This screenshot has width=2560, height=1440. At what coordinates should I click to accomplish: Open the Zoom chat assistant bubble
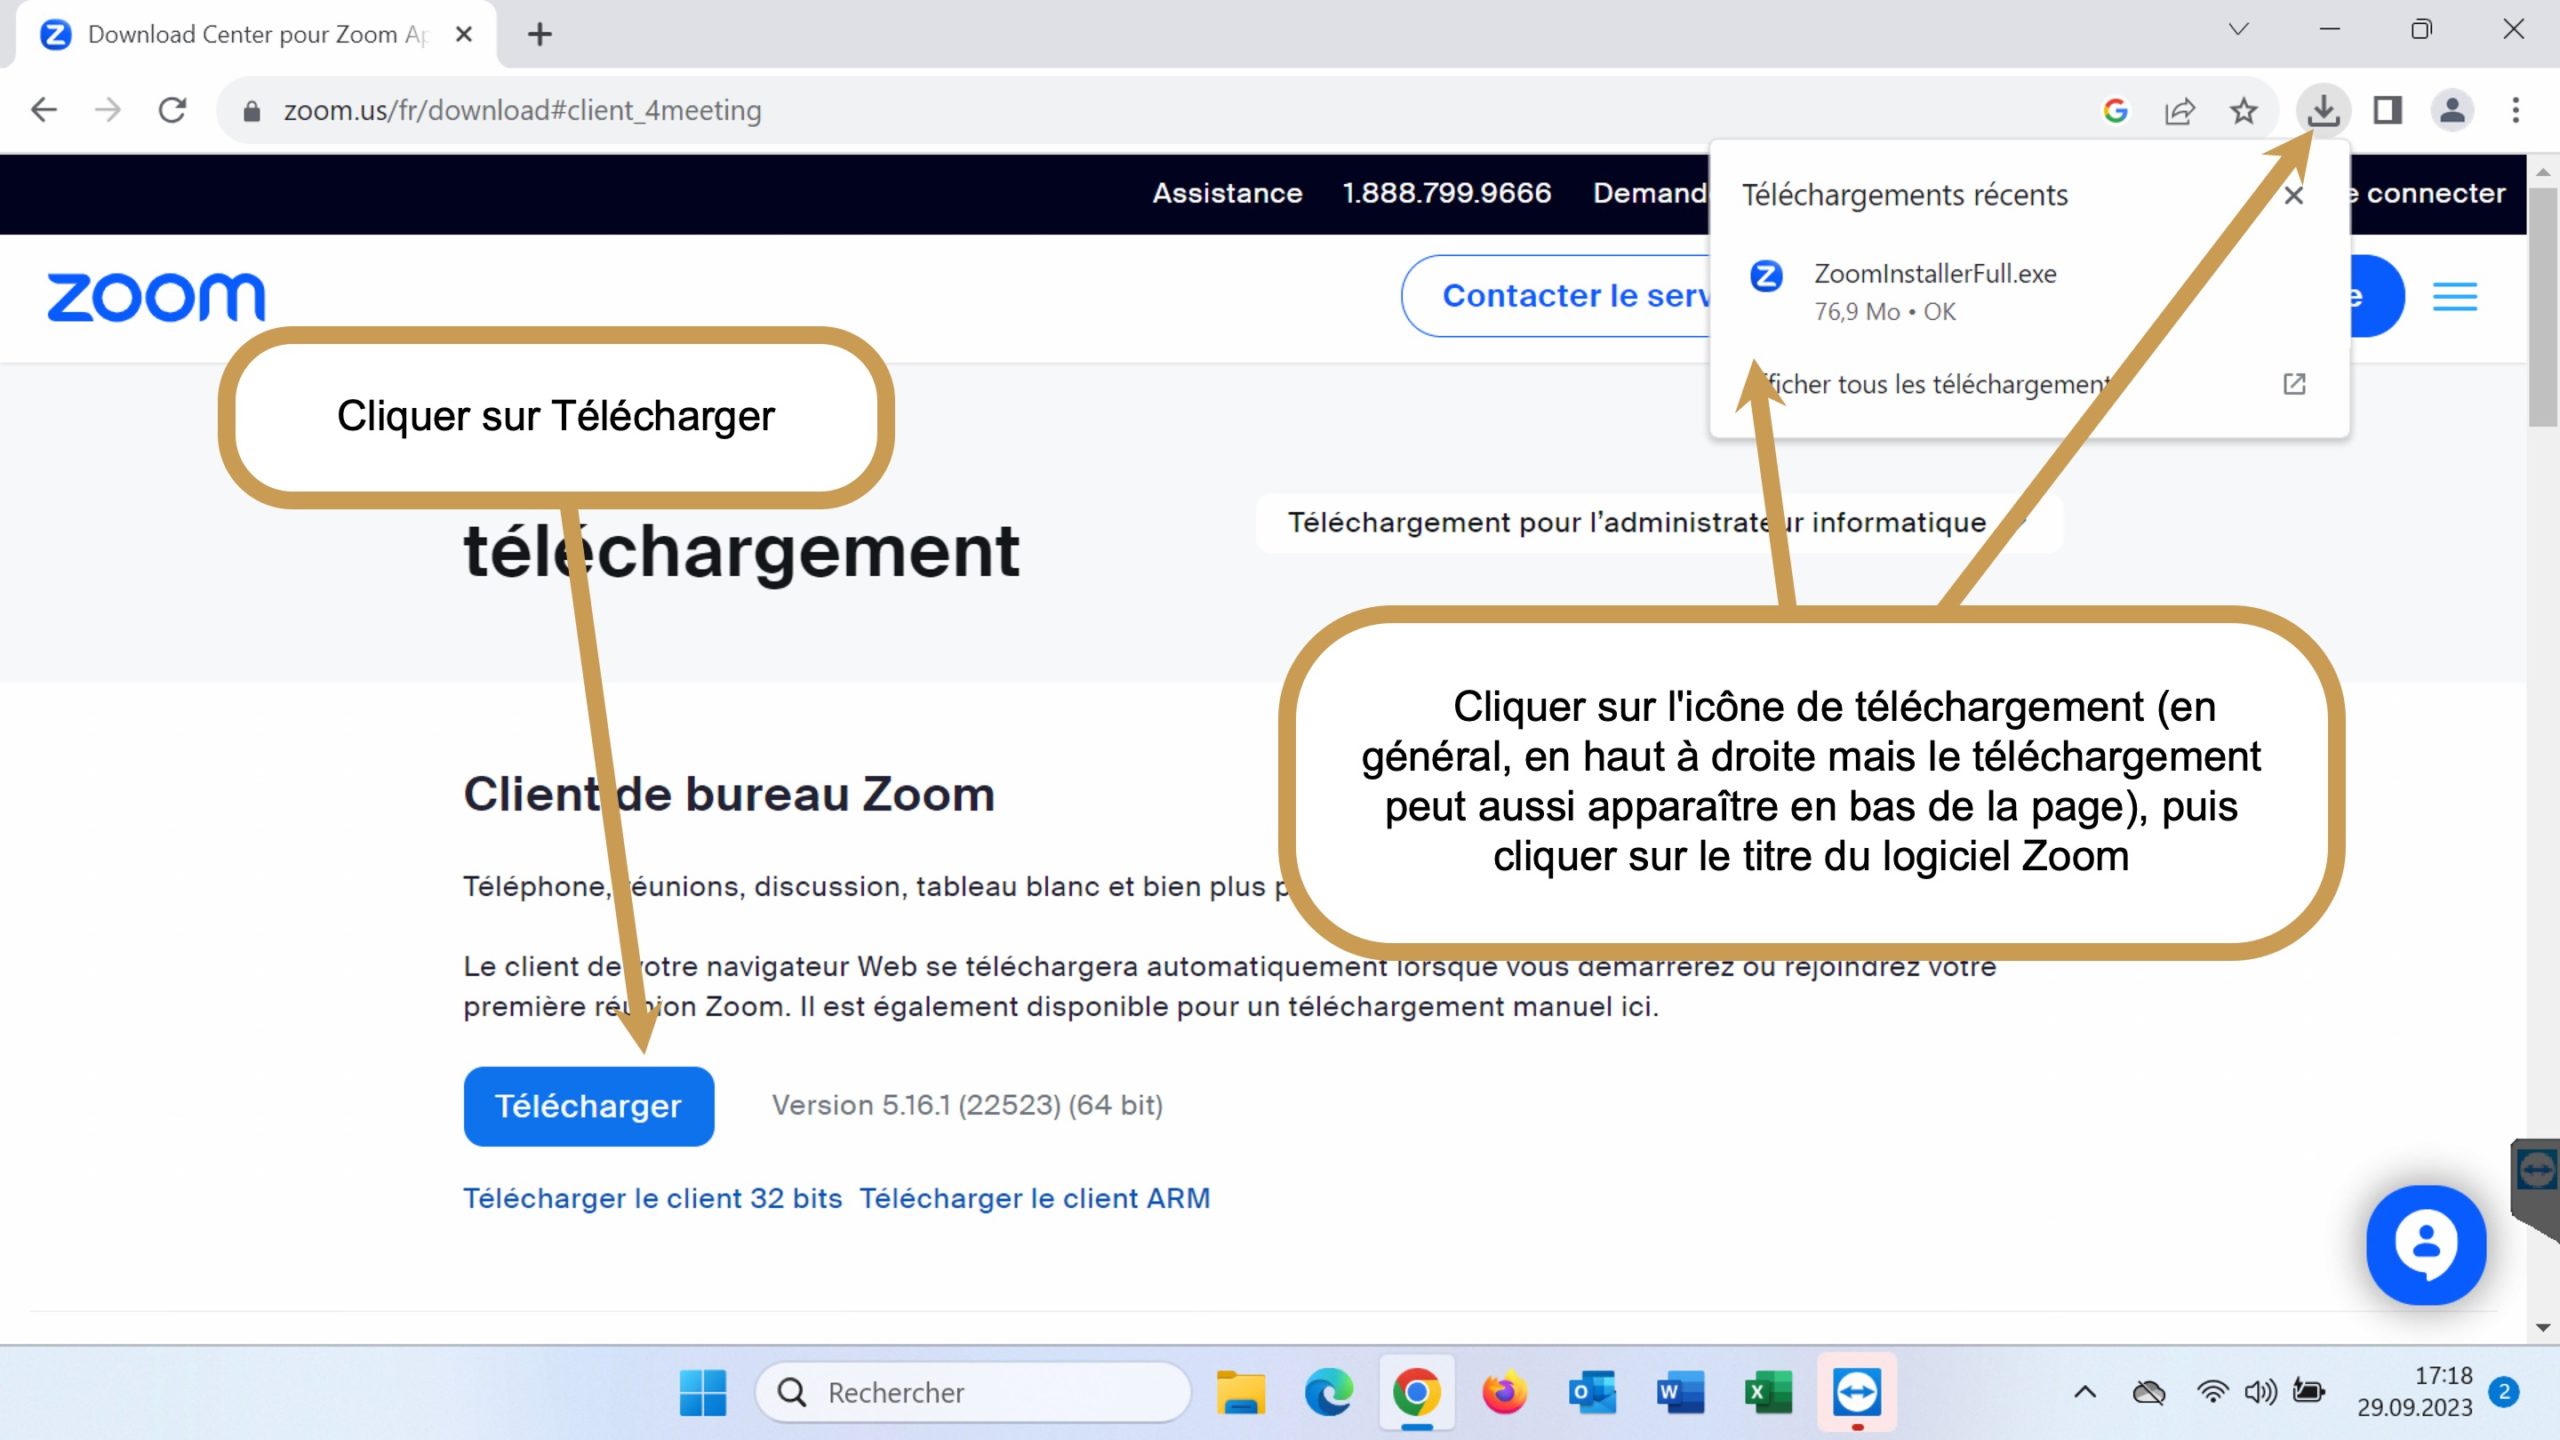coord(2425,1244)
